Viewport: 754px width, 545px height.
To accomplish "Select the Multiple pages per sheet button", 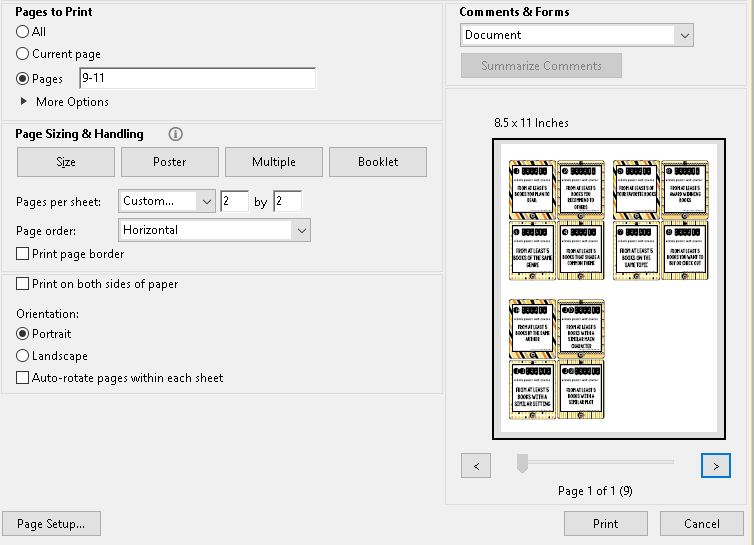I will (274, 162).
